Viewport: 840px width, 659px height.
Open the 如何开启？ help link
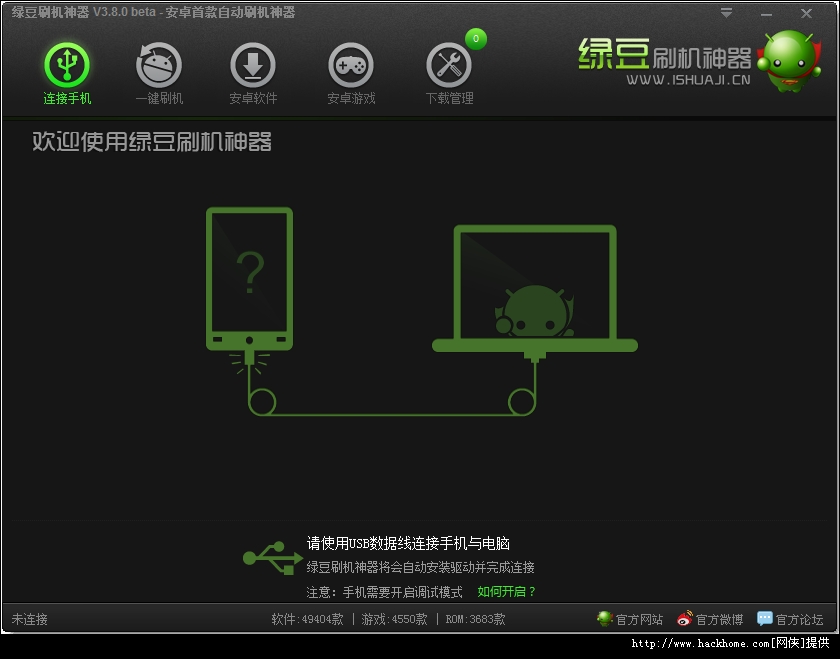506,591
